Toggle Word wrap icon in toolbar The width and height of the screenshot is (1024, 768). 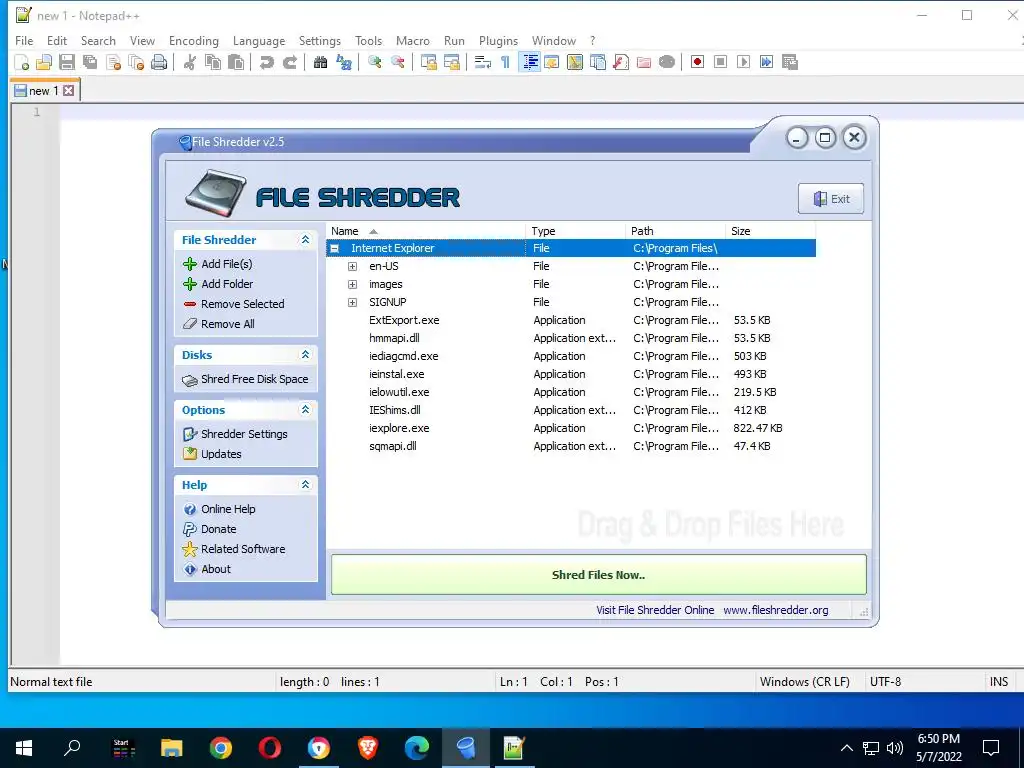pos(483,62)
